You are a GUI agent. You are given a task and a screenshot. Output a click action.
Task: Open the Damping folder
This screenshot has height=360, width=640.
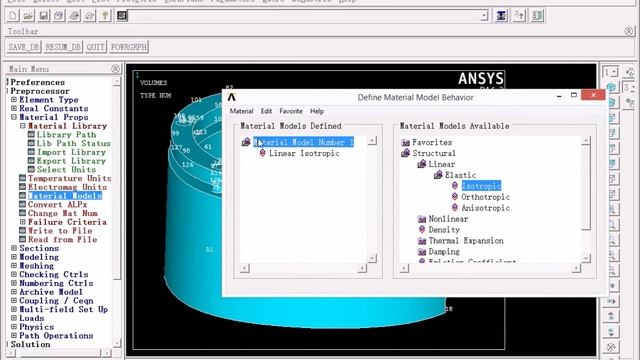click(444, 251)
